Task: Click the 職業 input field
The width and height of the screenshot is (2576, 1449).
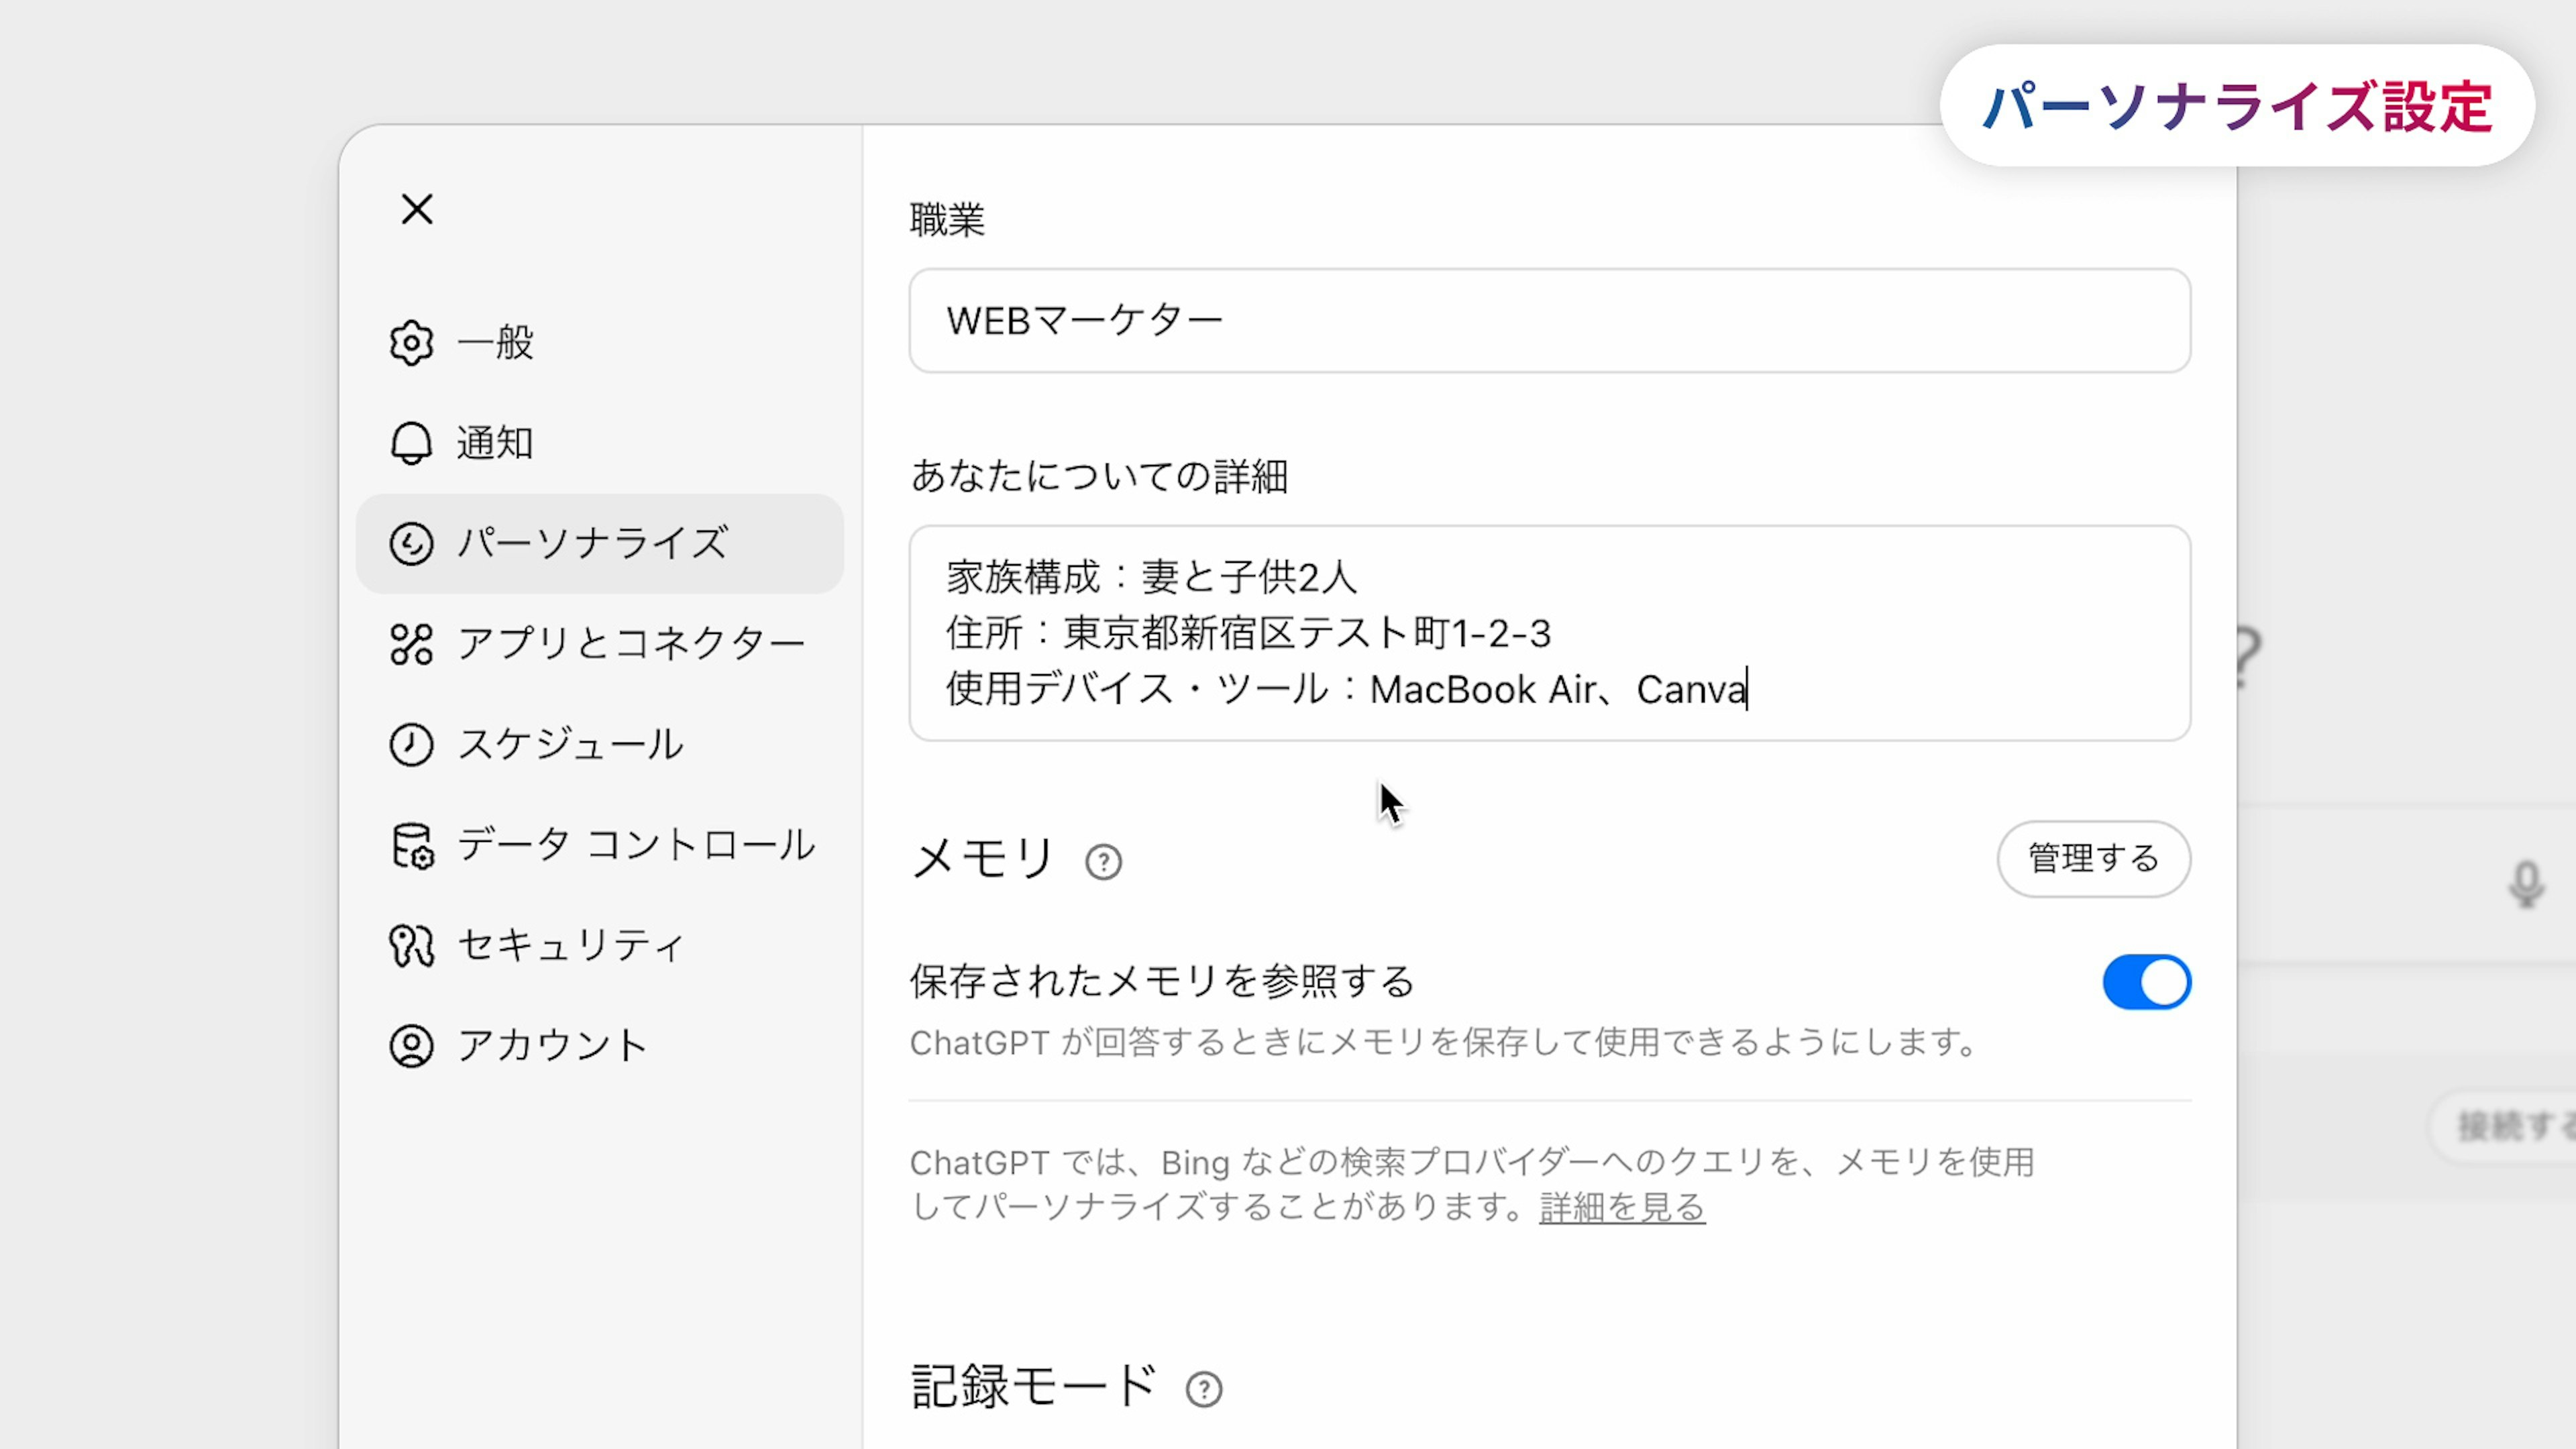Action: pyautogui.click(x=1549, y=321)
